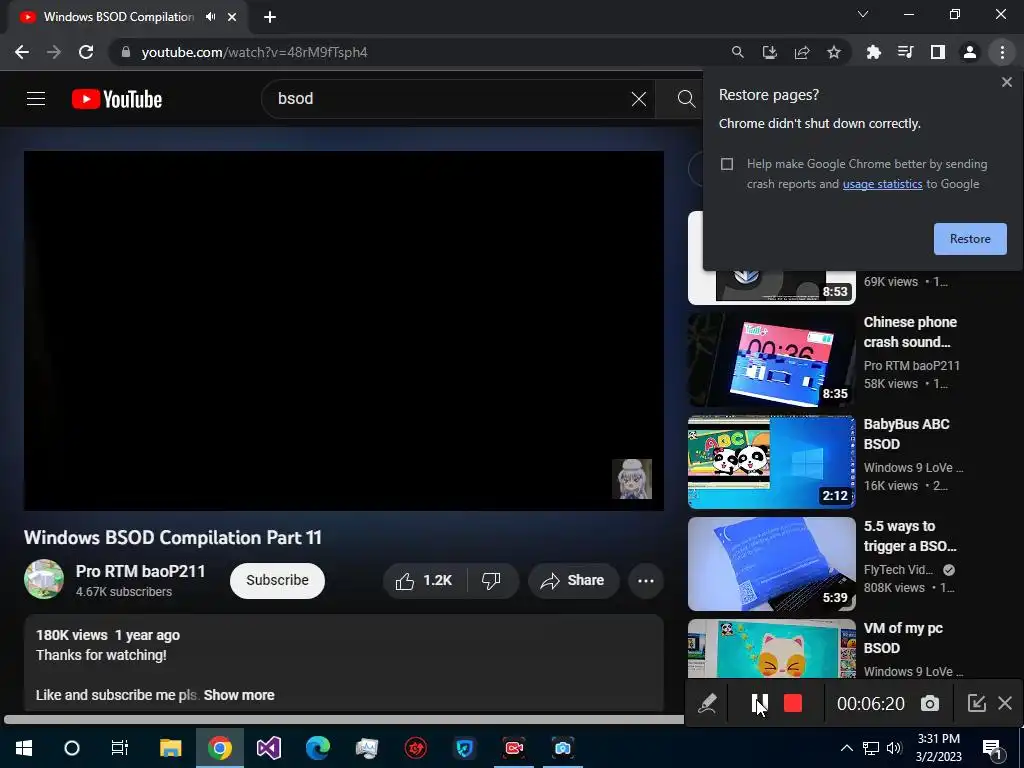
Task: Open the Chrome profile avatar
Action: (970, 52)
